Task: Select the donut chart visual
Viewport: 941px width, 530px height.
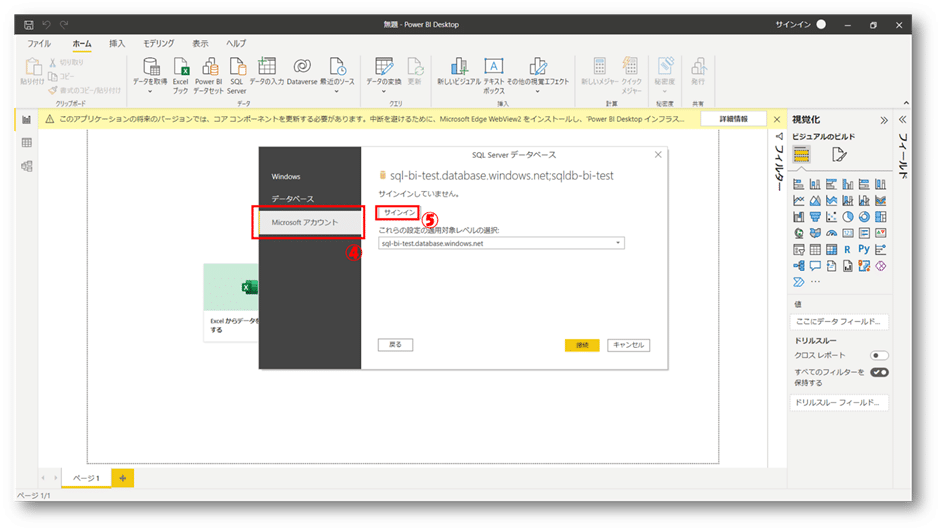Action: tap(864, 217)
